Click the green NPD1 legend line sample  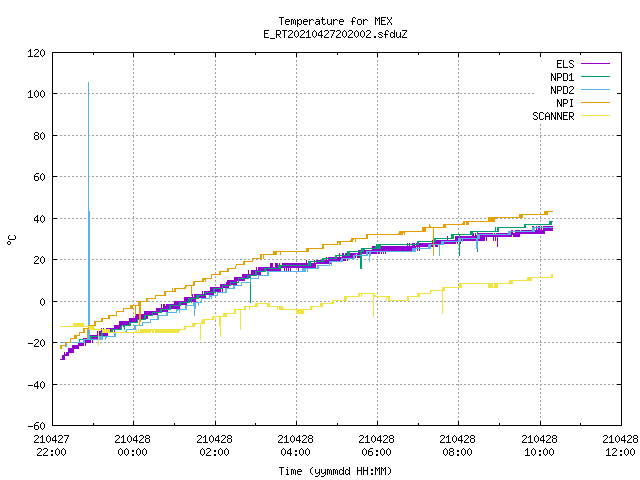pos(595,77)
